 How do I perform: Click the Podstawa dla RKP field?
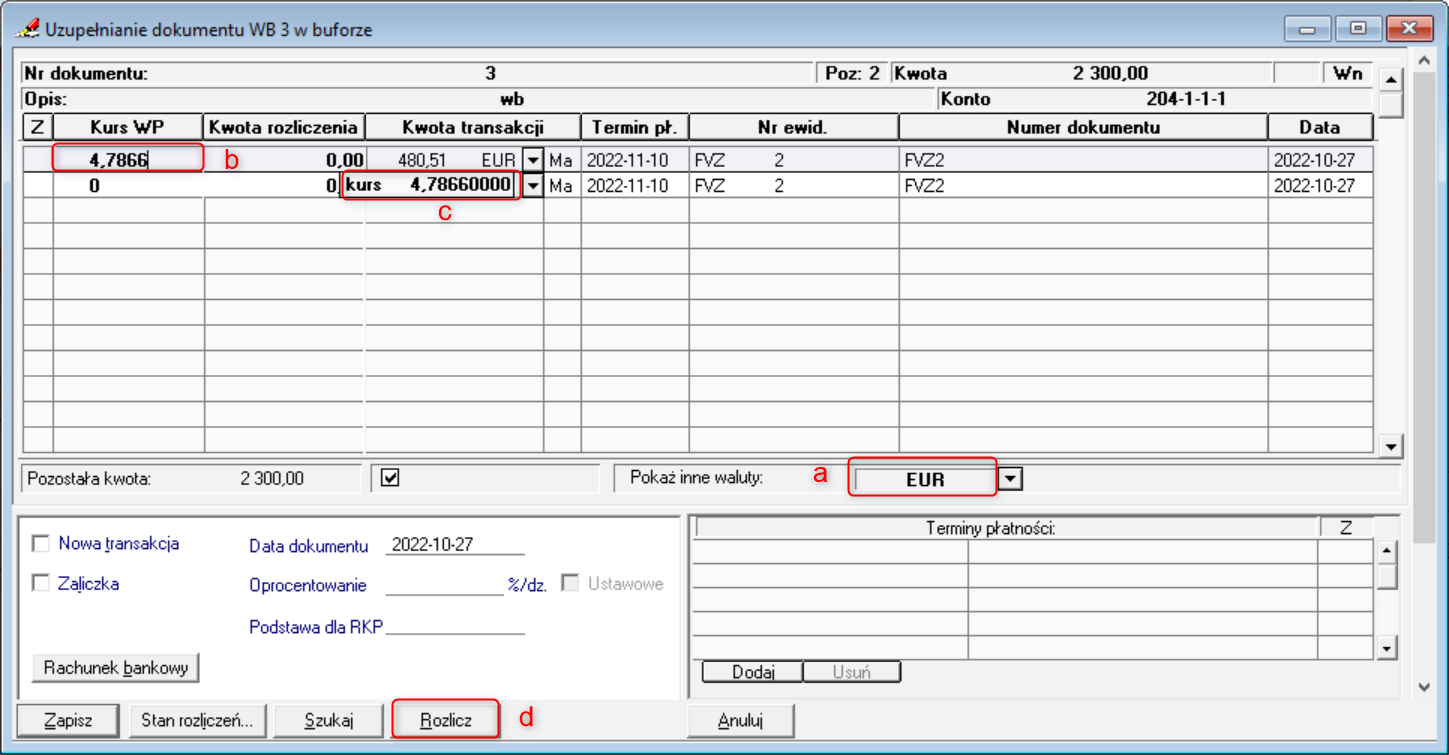pos(455,626)
